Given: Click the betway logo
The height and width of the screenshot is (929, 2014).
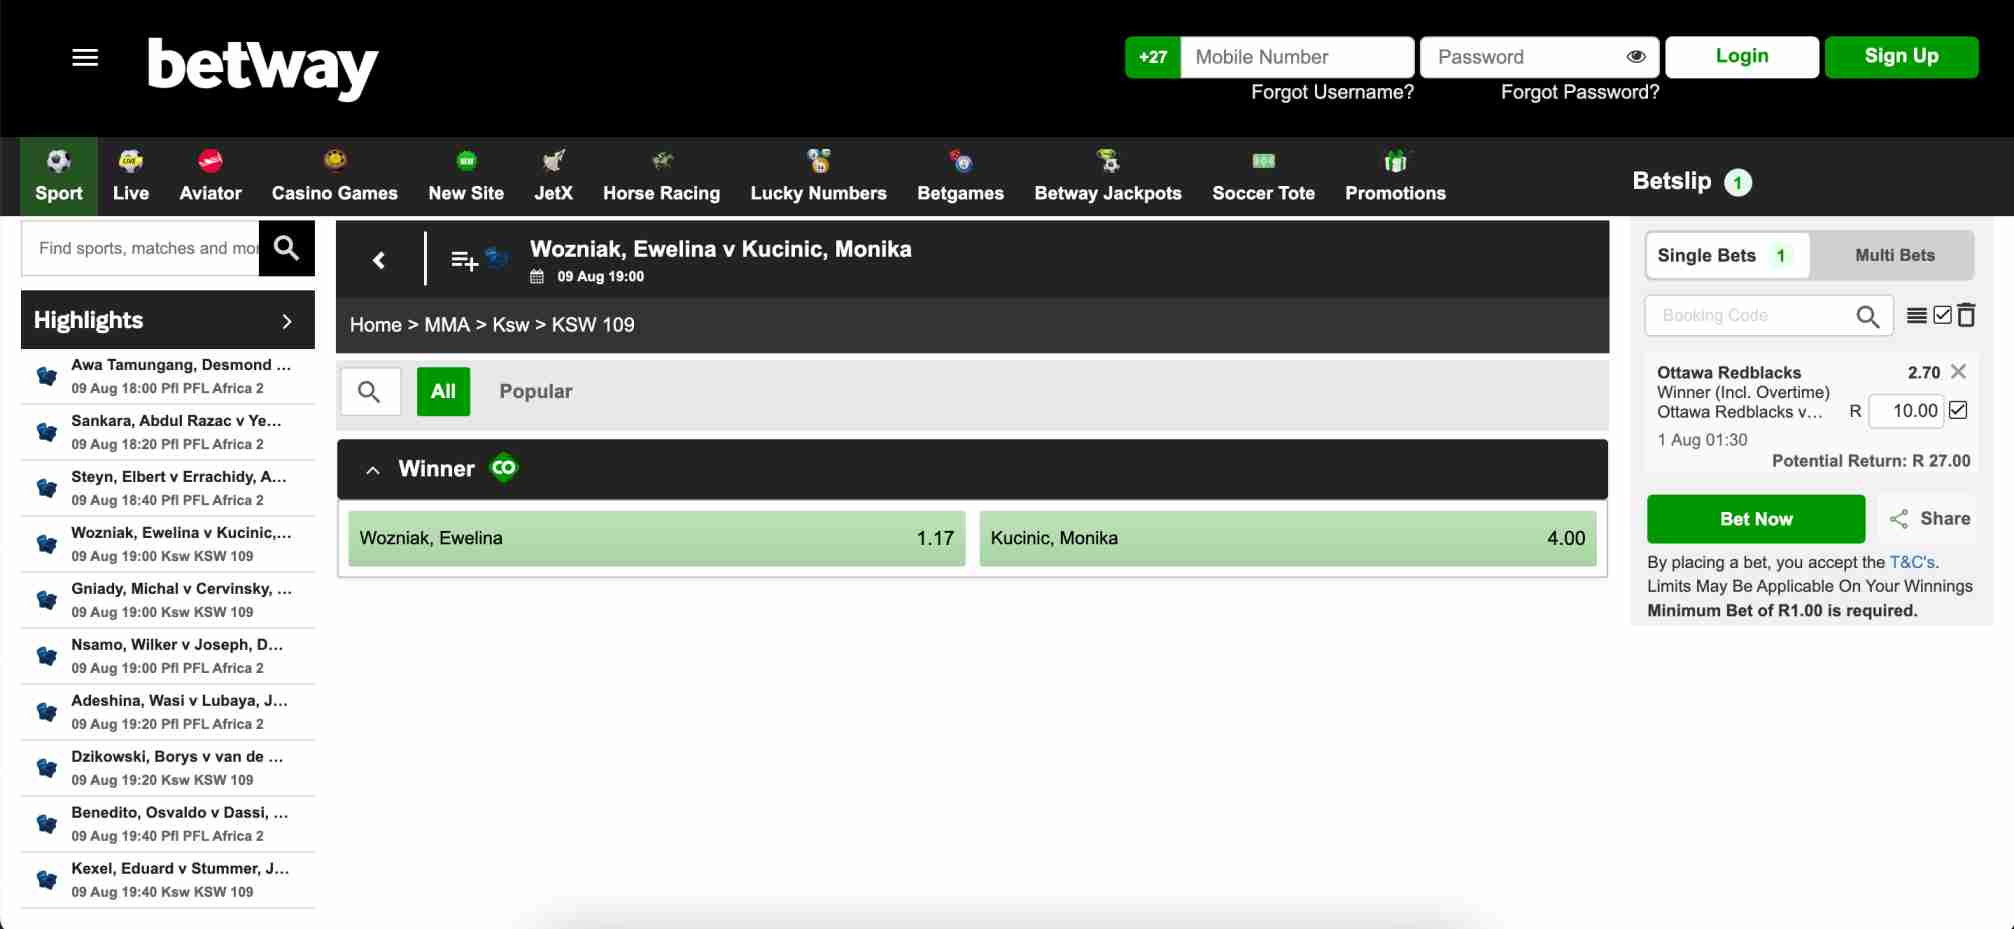Looking at the screenshot, I should tap(263, 67).
